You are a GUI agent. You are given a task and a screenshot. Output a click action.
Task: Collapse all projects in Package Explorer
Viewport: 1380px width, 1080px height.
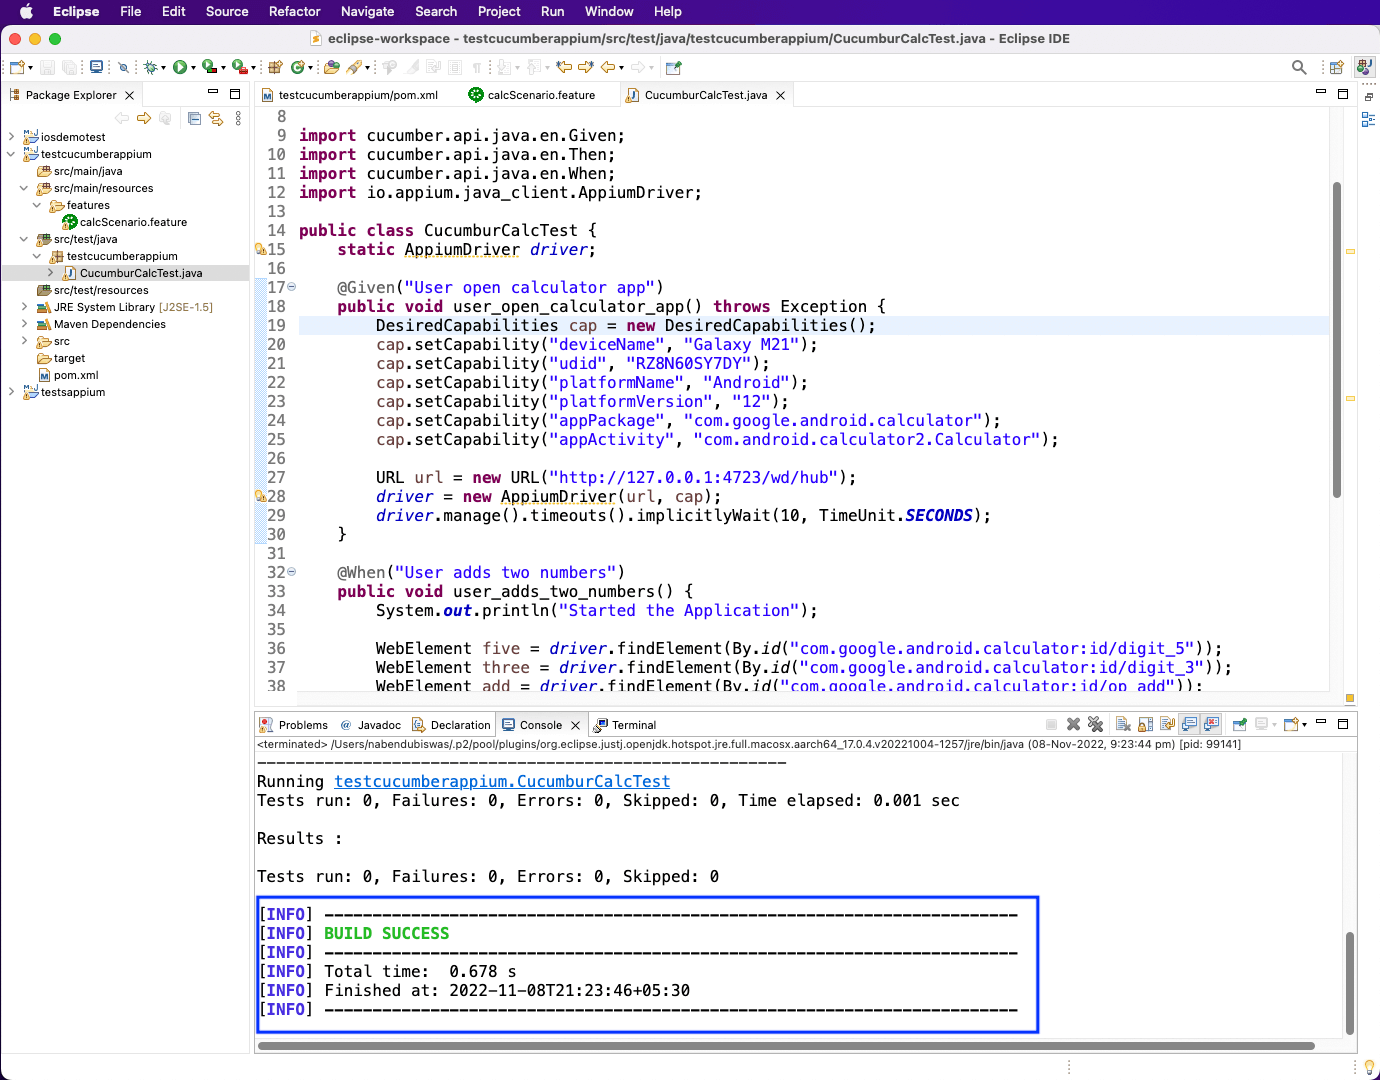pos(195,118)
